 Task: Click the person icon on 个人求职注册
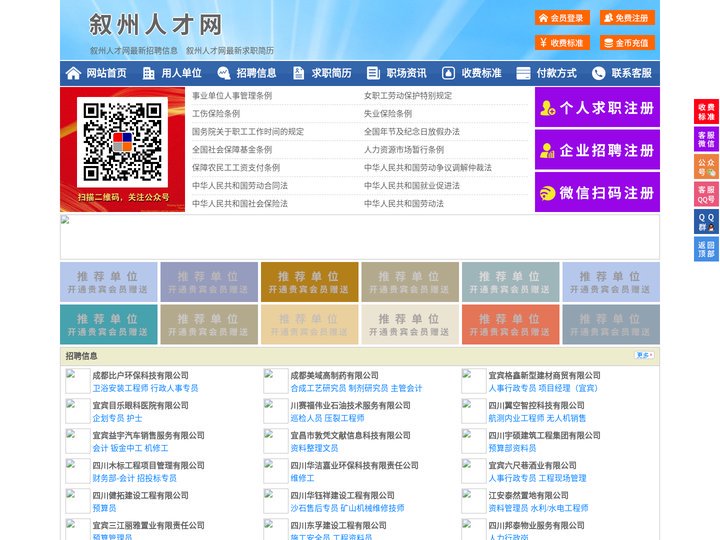(x=548, y=108)
